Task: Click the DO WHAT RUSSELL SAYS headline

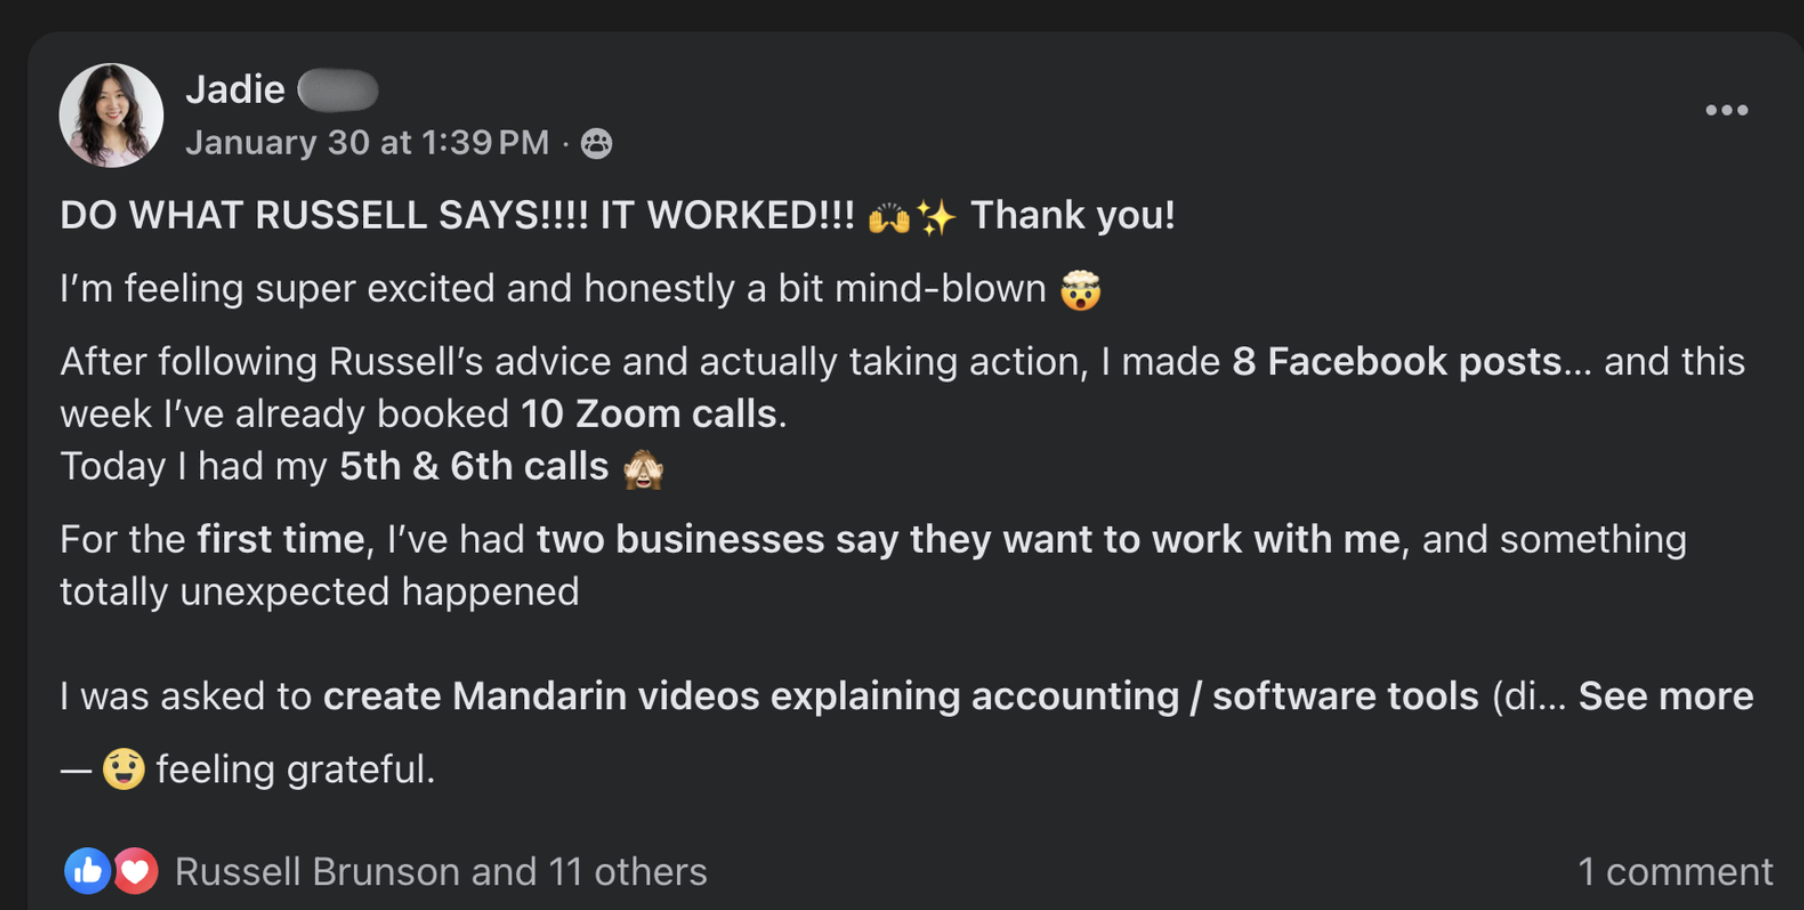Action: tap(456, 216)
